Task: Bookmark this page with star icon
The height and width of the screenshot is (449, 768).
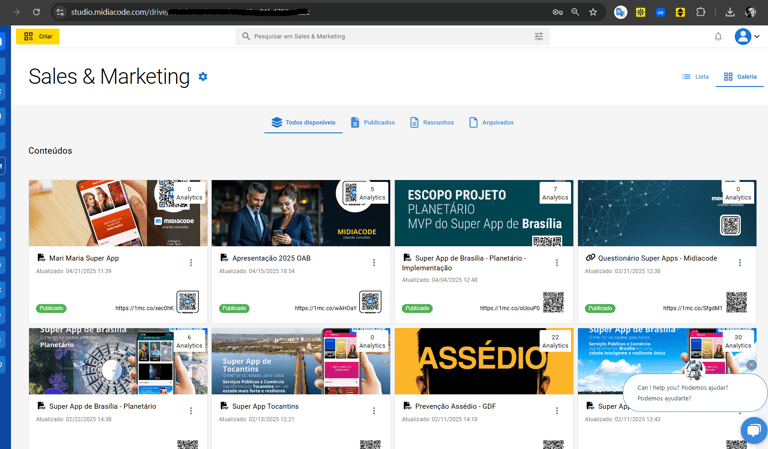Action: [593, 12]
